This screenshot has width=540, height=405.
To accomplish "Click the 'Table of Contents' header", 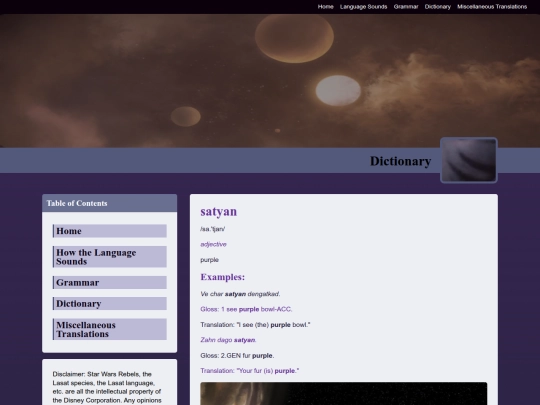I will 110,203.
